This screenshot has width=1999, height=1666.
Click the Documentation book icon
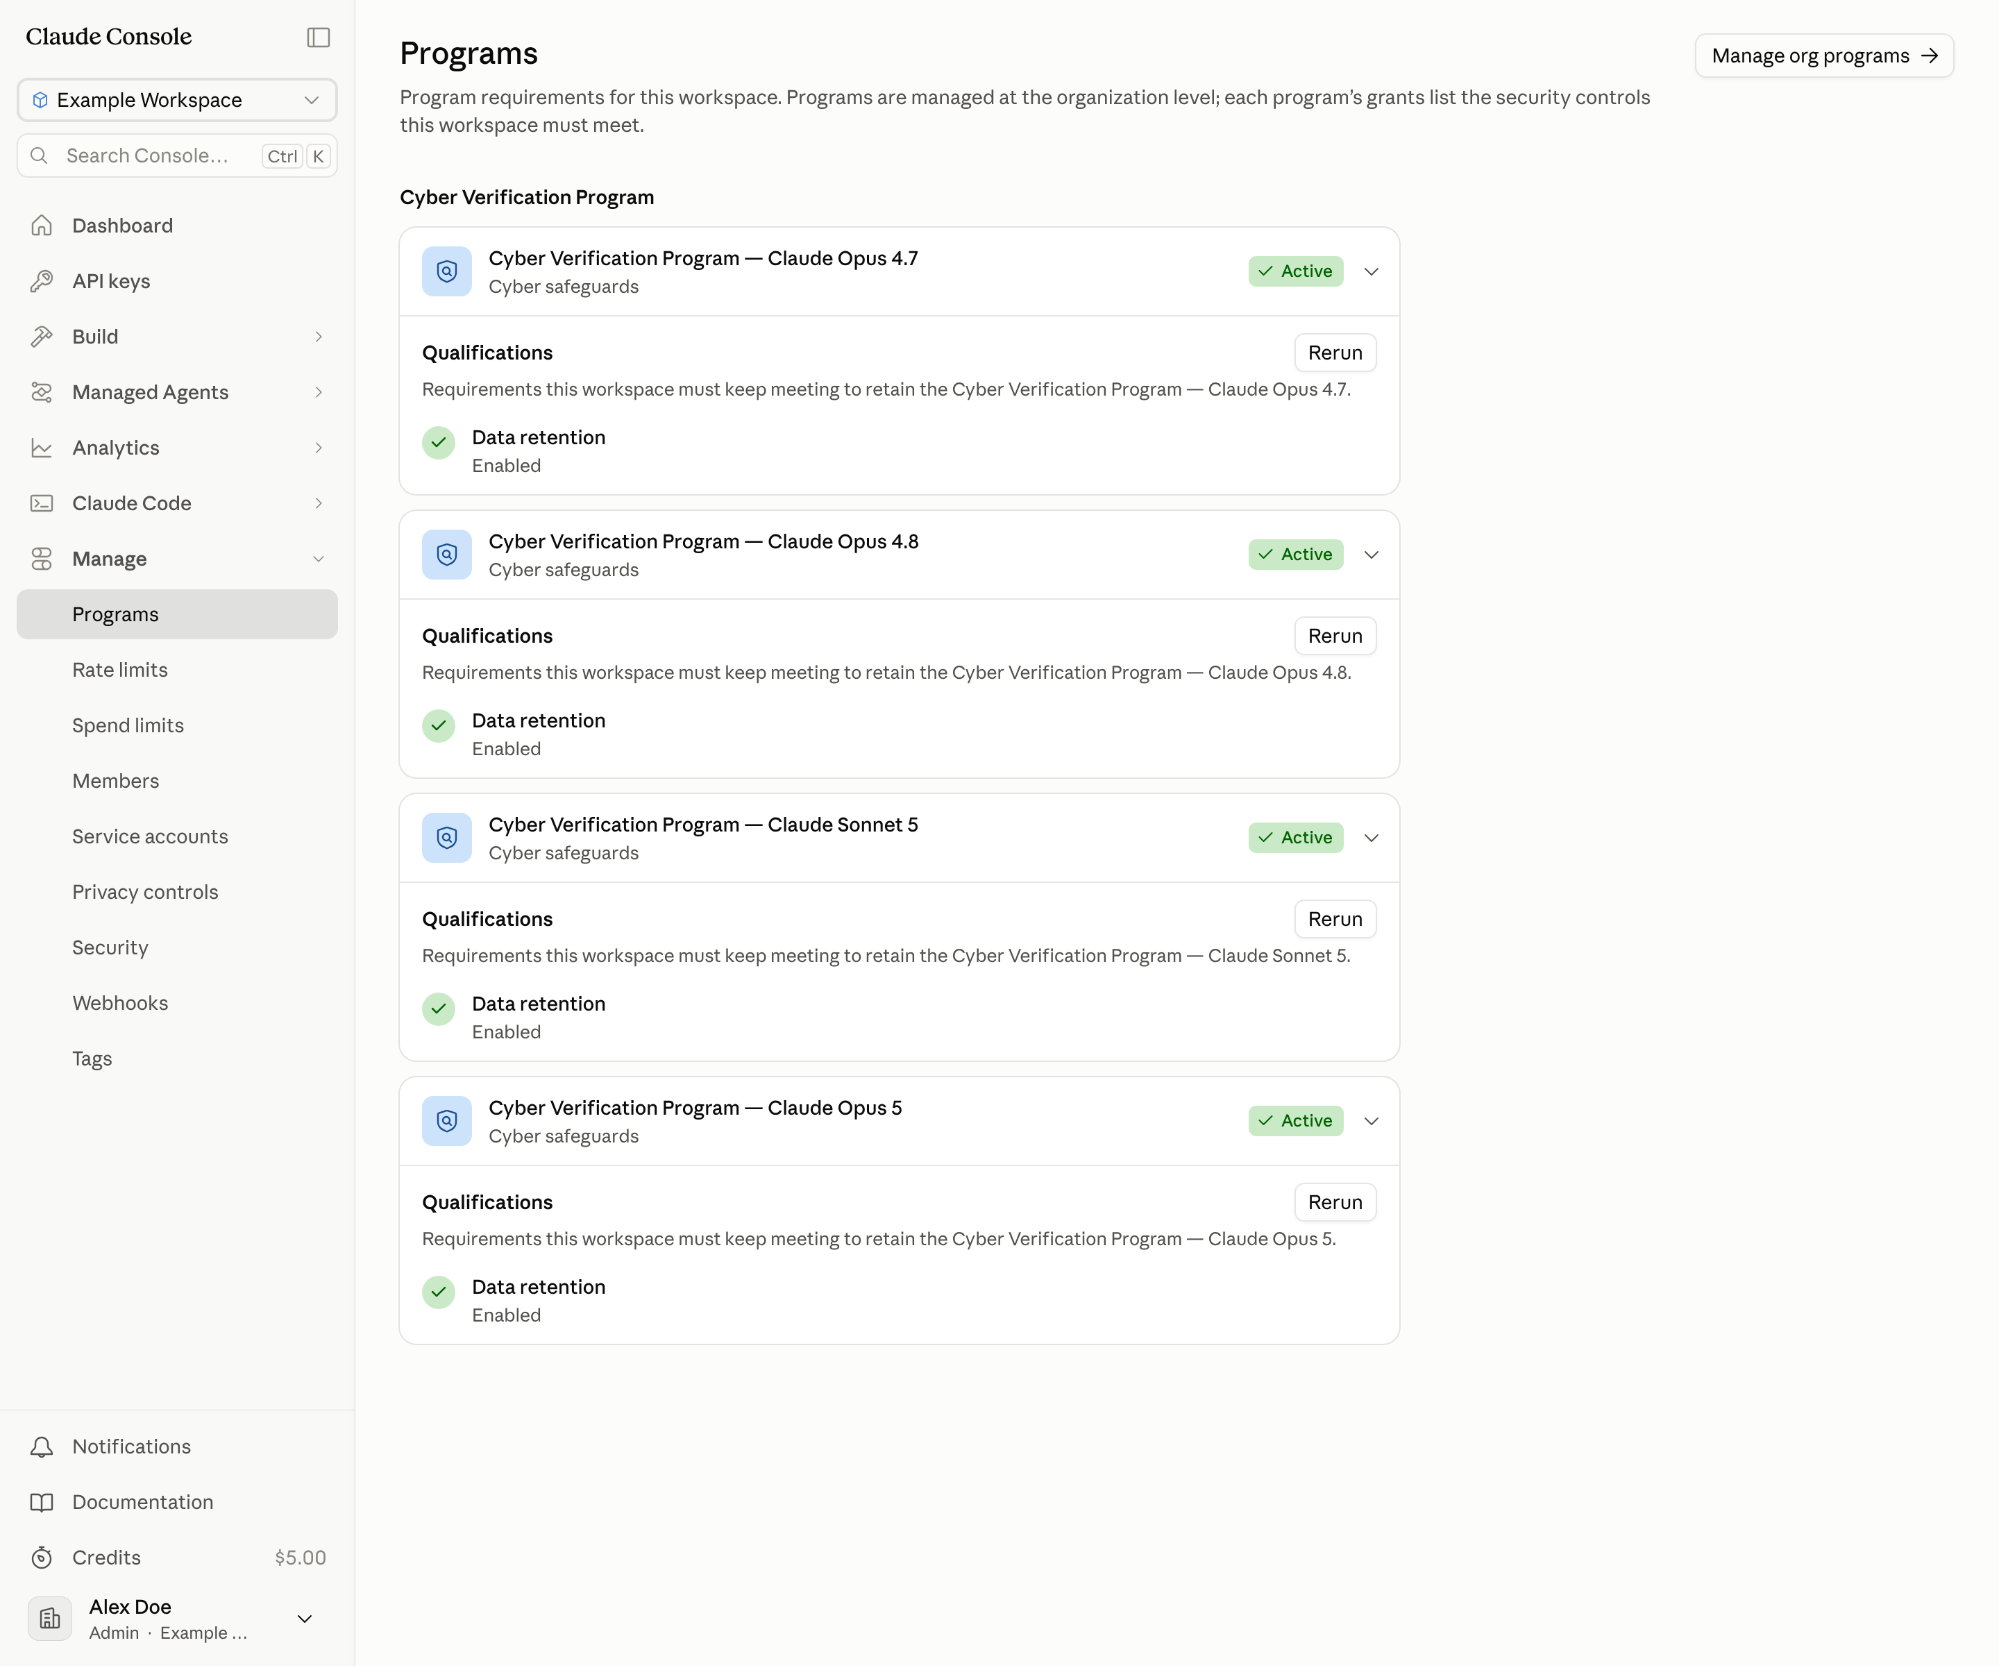coord(42,1502)
